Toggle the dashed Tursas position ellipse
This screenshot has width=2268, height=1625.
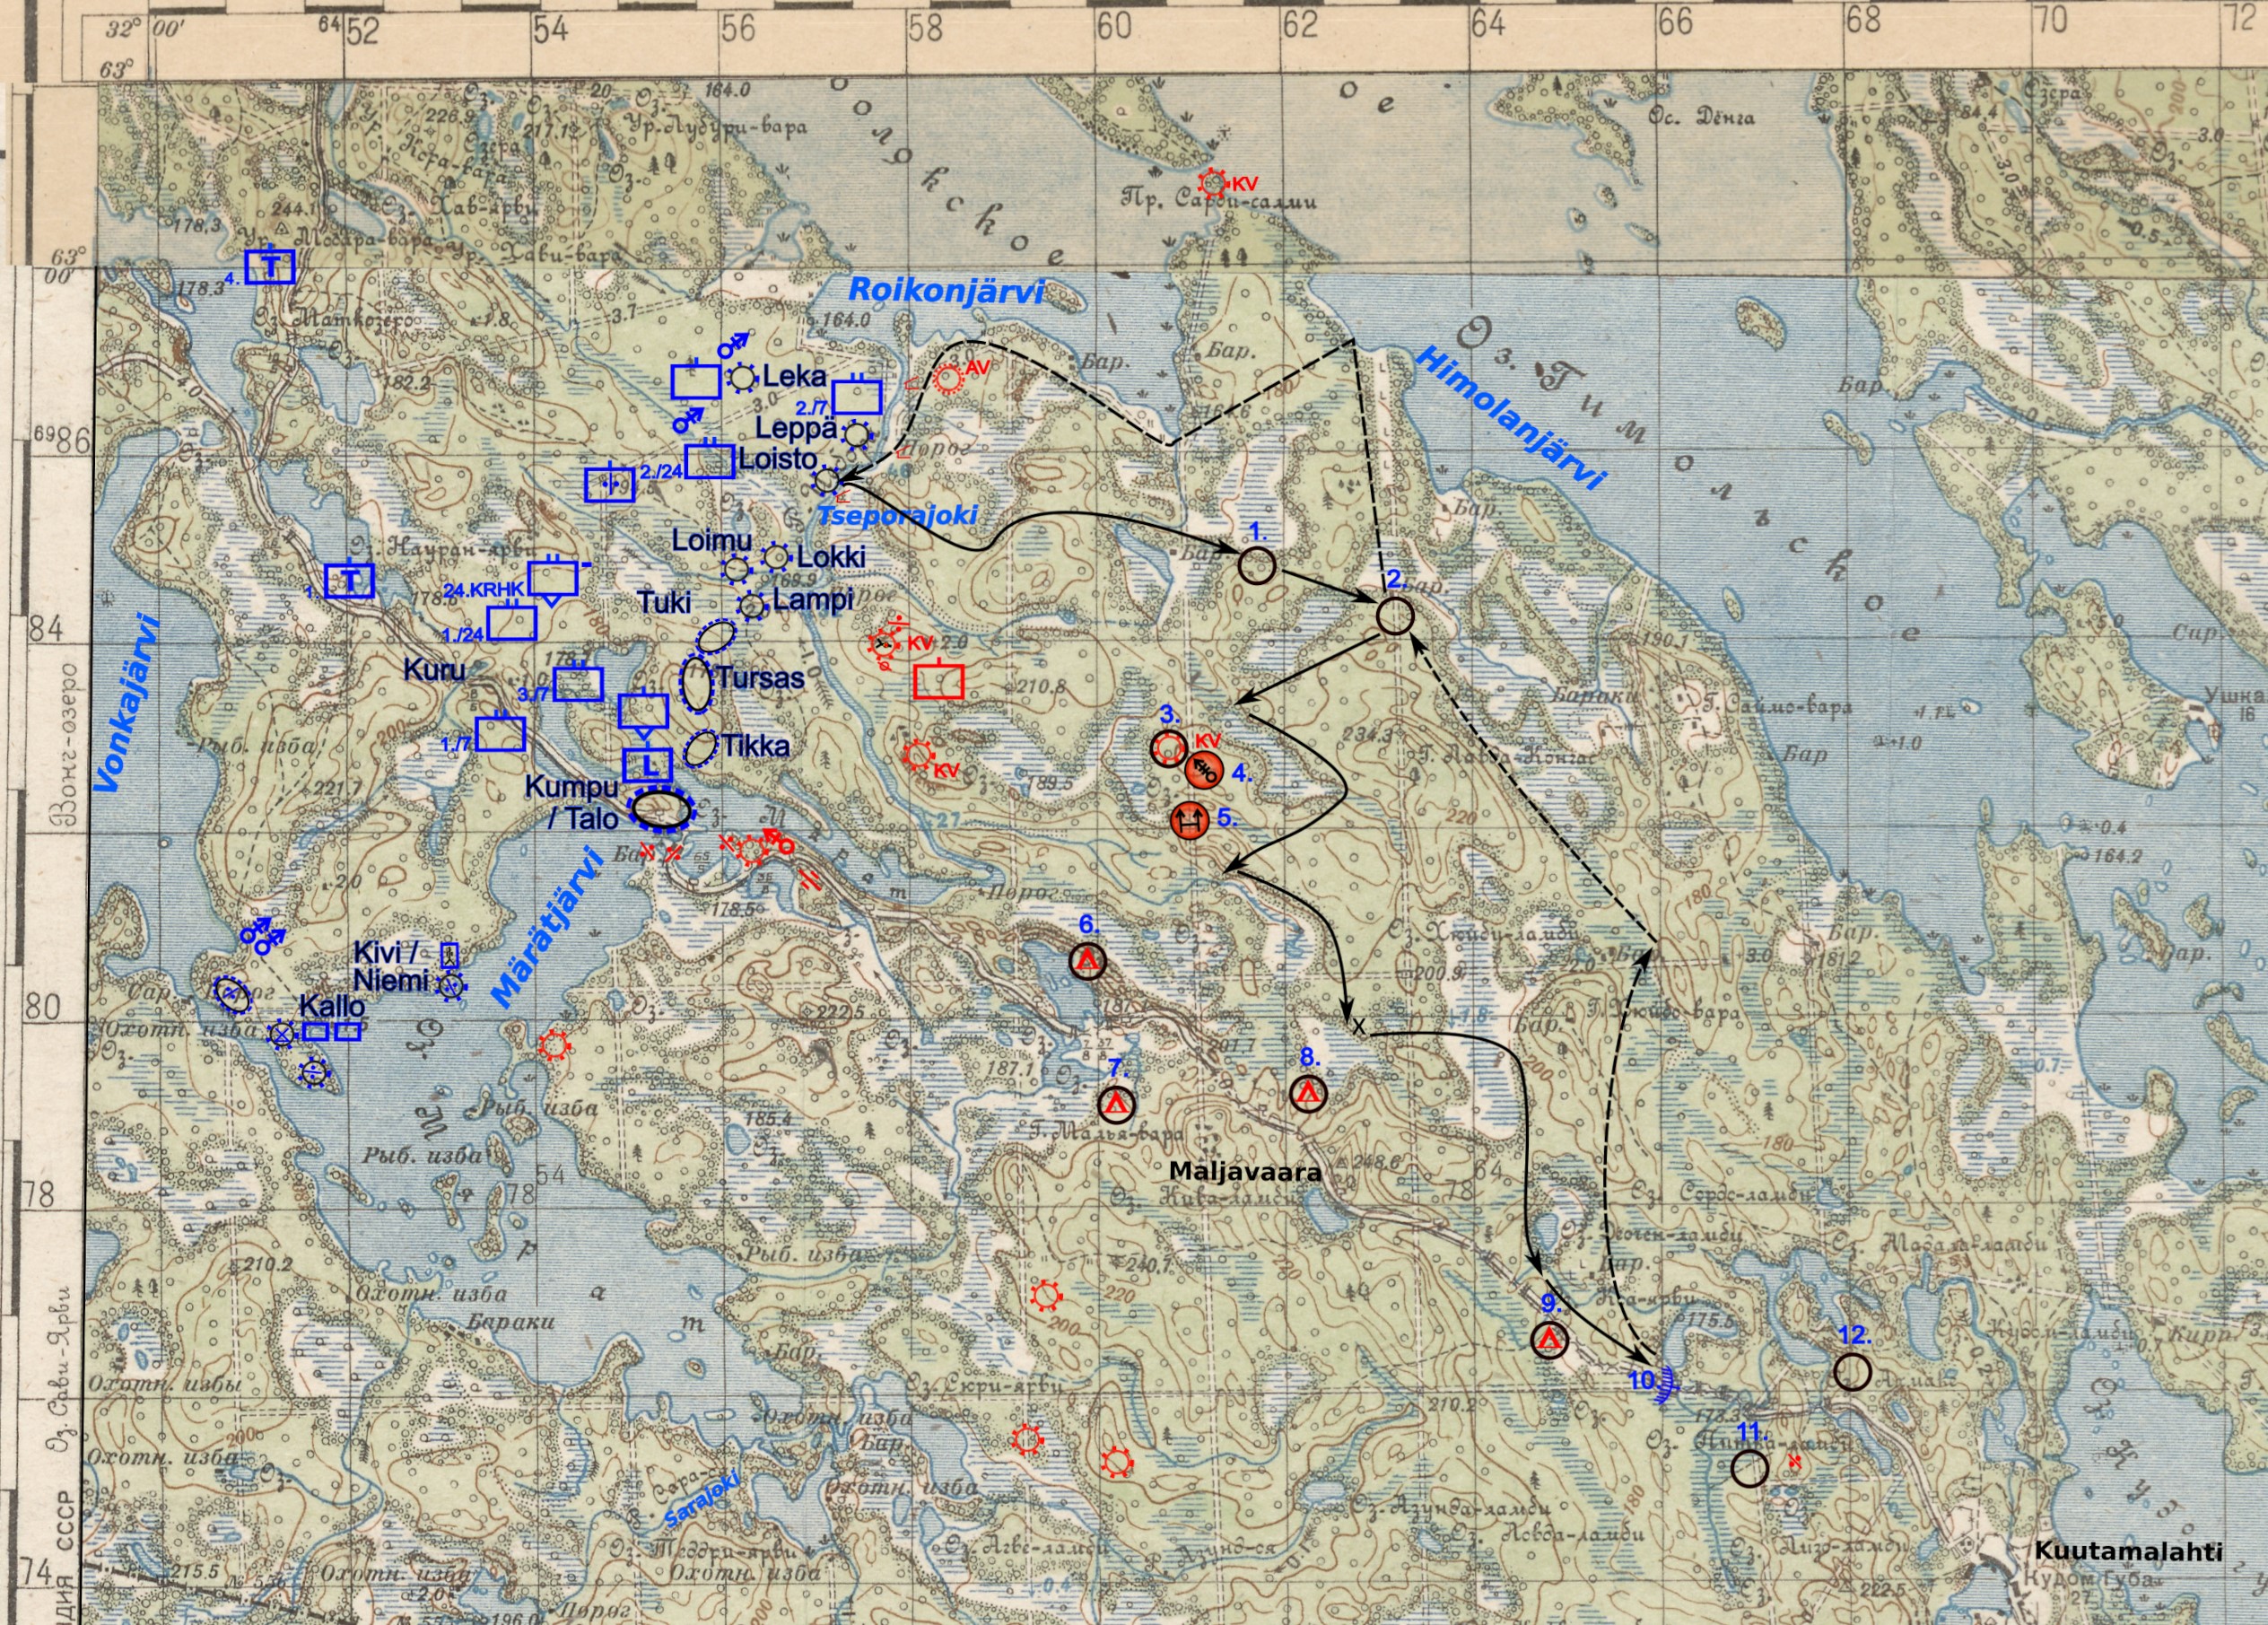[x=697, y=684]
